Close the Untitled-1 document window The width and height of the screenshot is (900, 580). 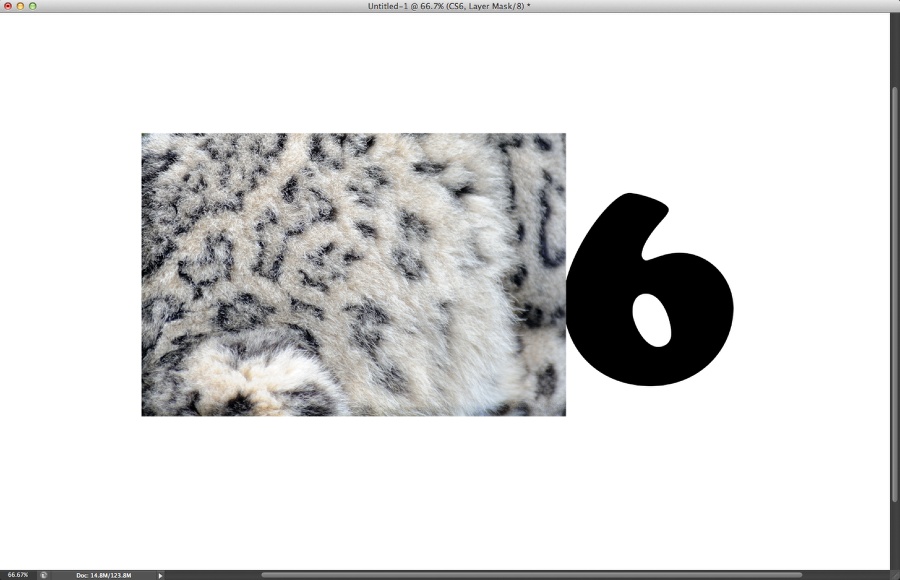point(7,6)
